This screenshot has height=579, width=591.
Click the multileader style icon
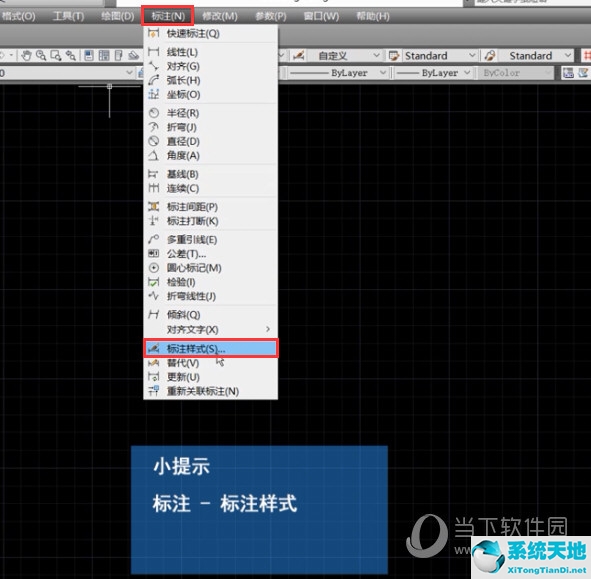click(x=490, y=56)
